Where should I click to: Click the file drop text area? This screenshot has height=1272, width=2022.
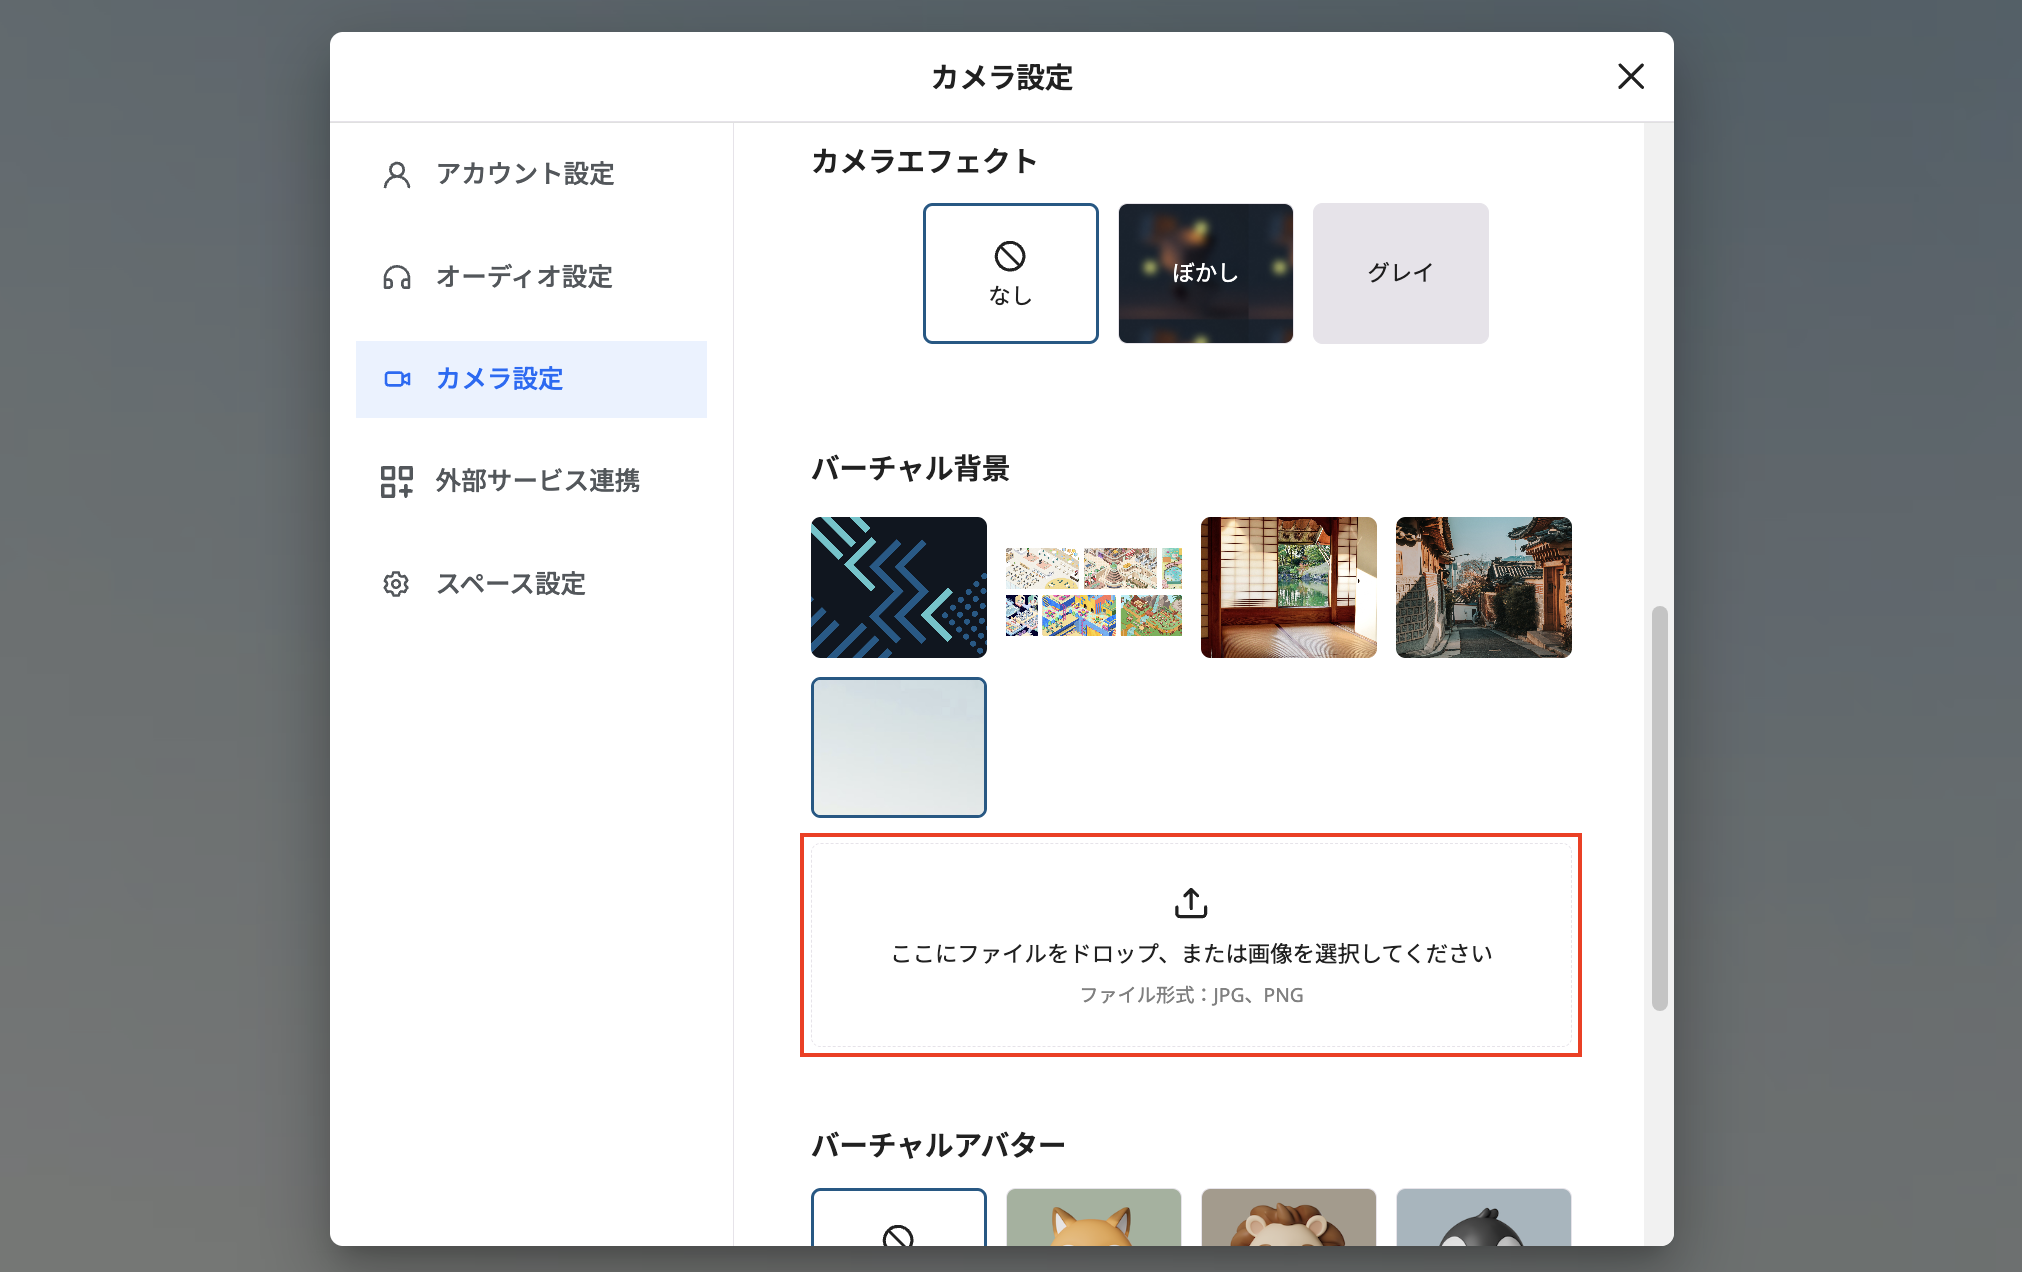[x=1191, y=945]
